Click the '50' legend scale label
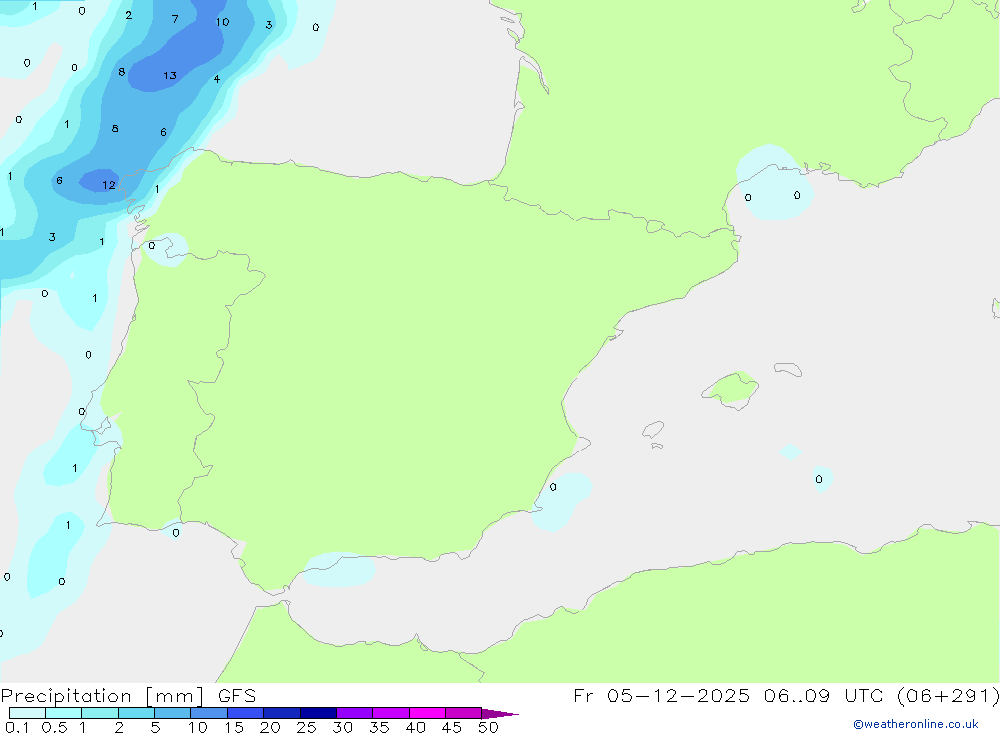Viewport: 1000px width, 733px height. [488, 727]
